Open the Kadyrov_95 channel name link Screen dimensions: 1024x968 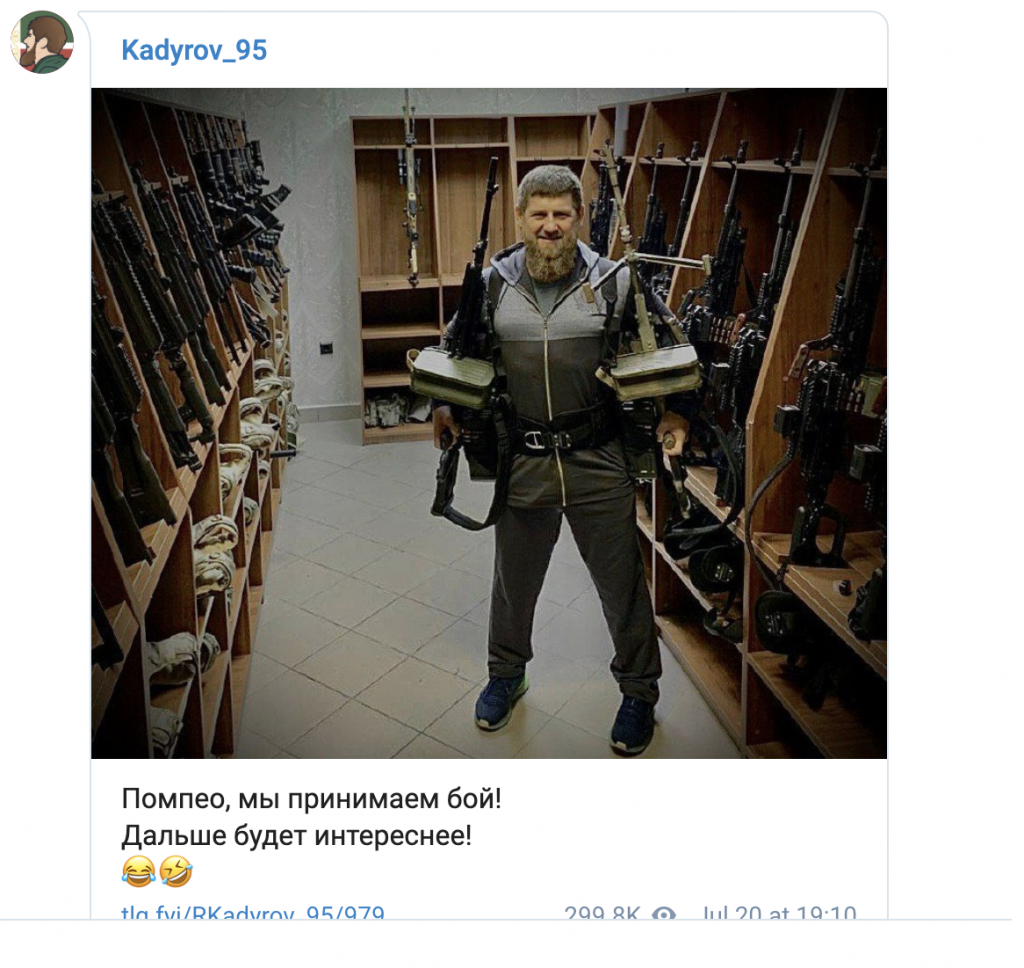point(194,50)
